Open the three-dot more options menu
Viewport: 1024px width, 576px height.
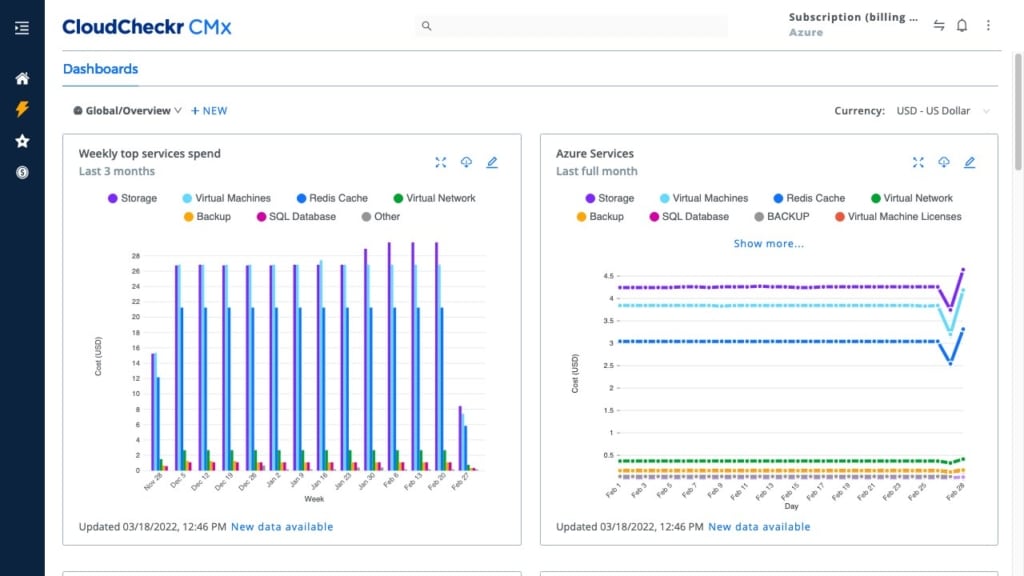point(988,25)
